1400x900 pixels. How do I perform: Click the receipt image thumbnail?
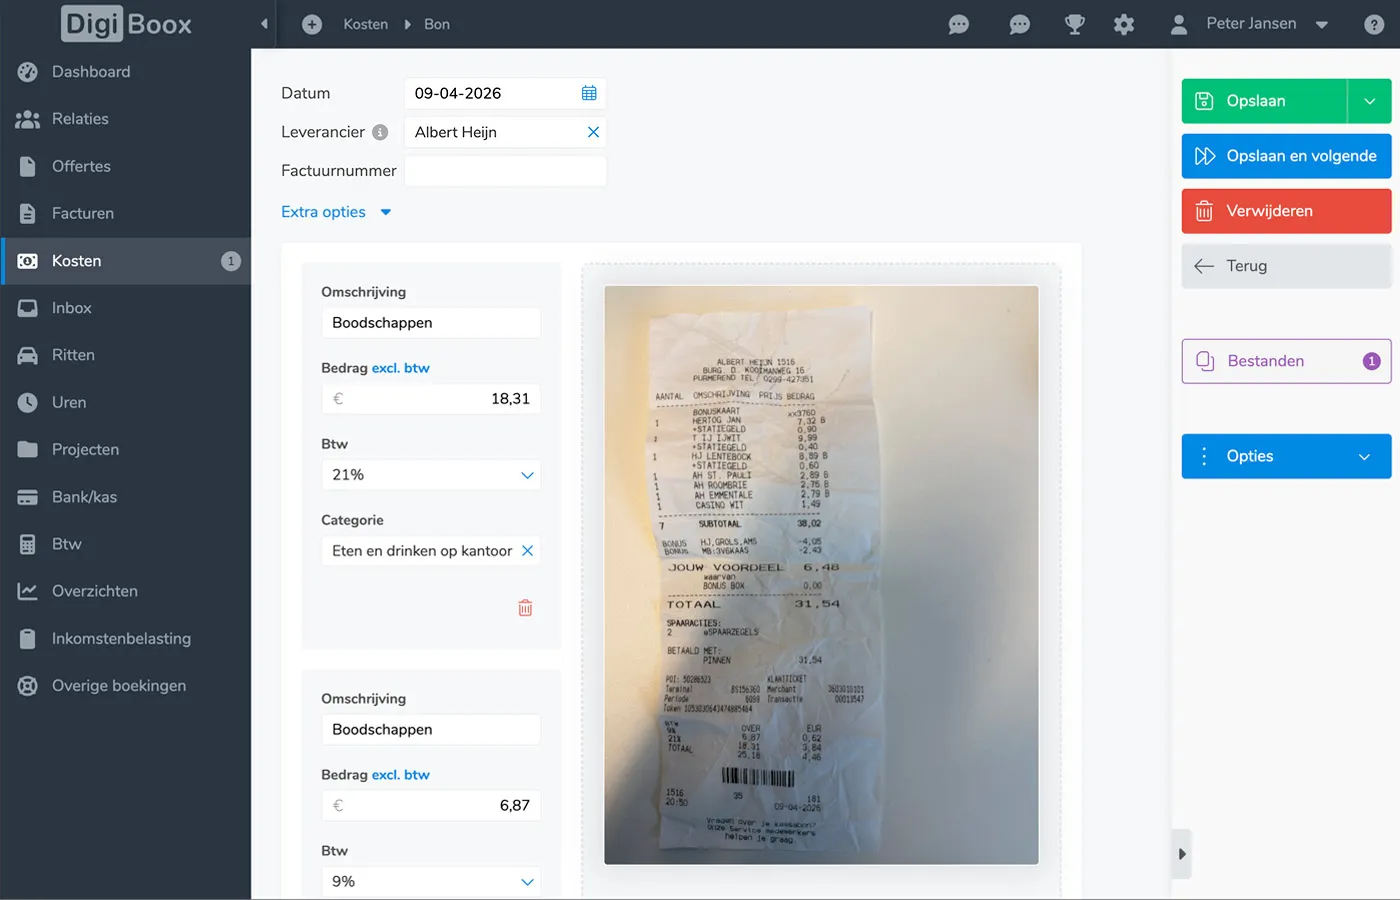tap(821, 575)
